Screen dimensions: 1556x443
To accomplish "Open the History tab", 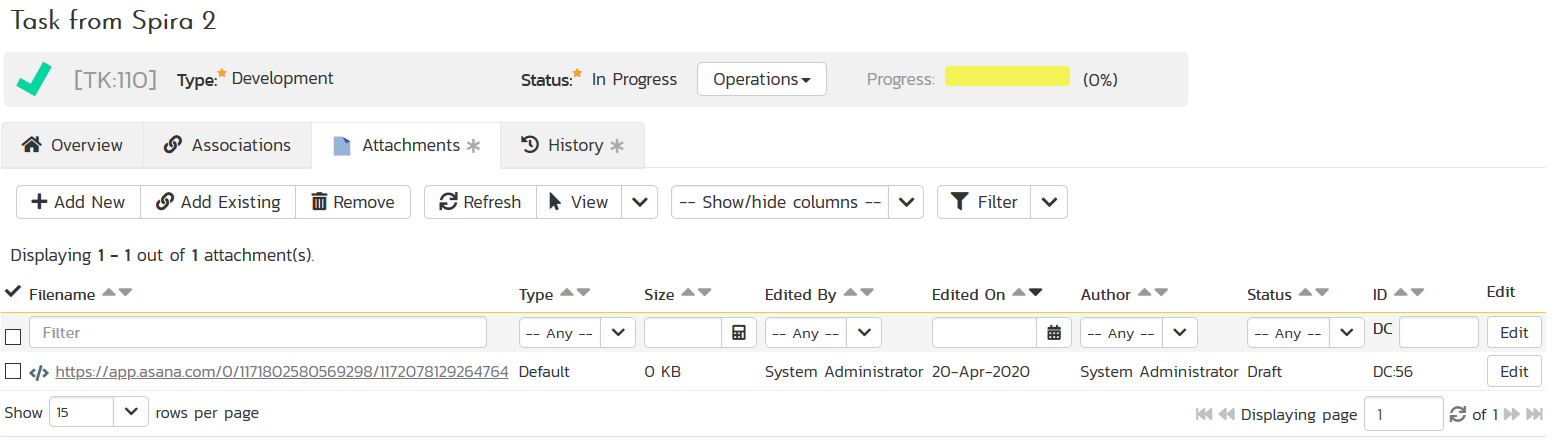I will [x=573, y=145].
